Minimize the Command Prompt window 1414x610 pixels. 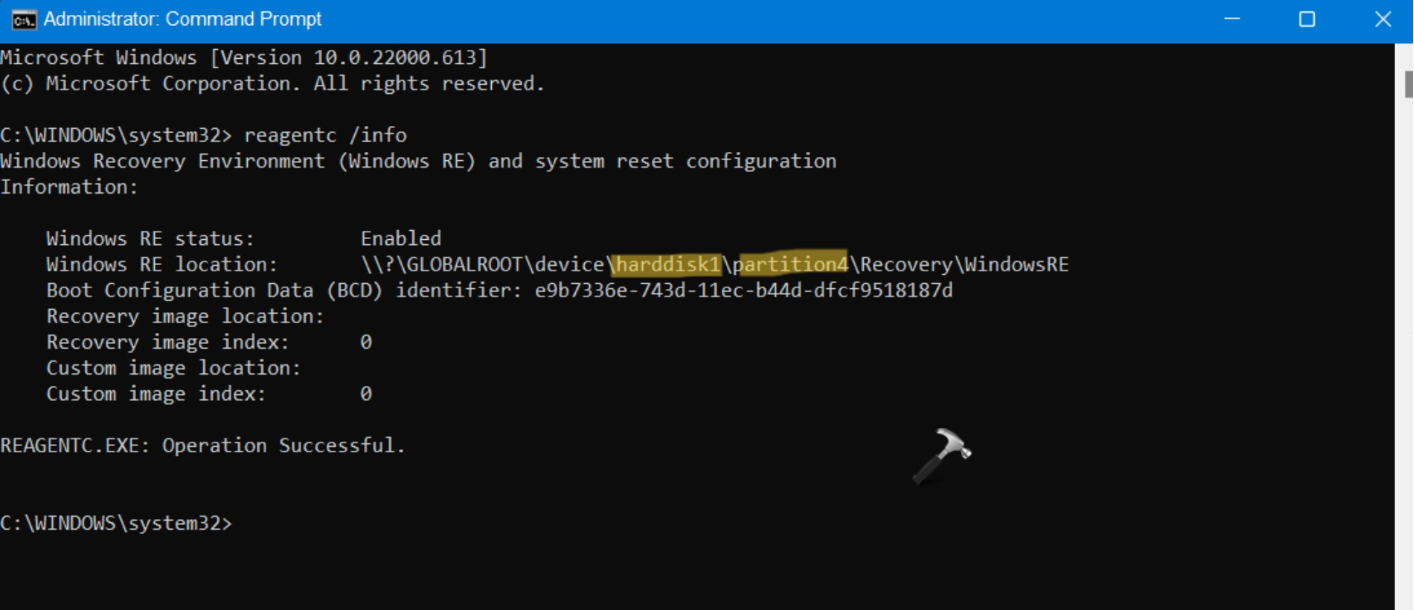point(1230,19)
